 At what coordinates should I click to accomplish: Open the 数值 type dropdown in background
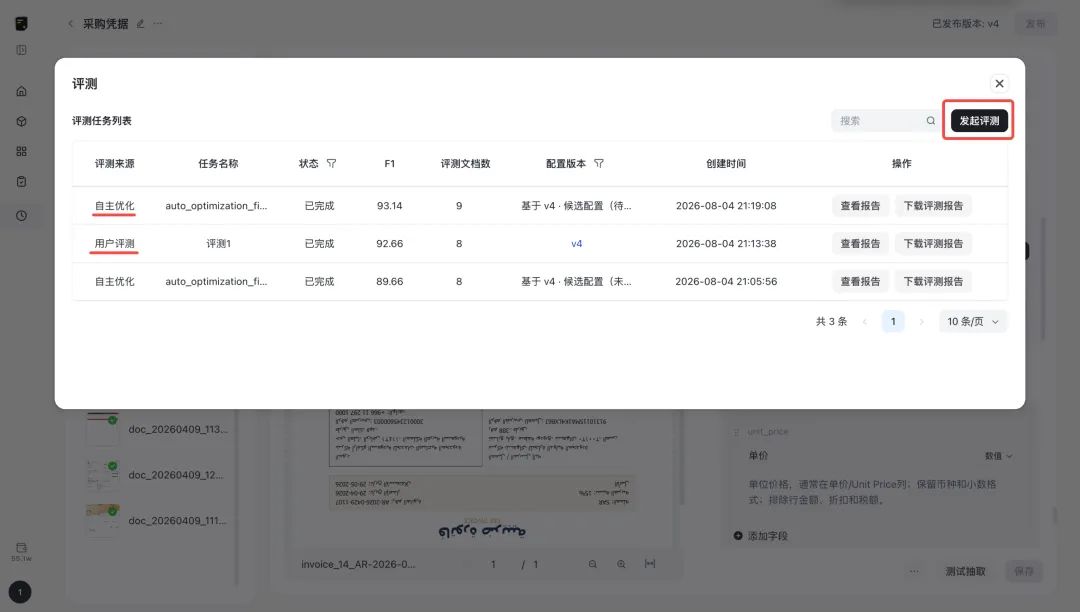pyautogui.click(x=998, y=456)
